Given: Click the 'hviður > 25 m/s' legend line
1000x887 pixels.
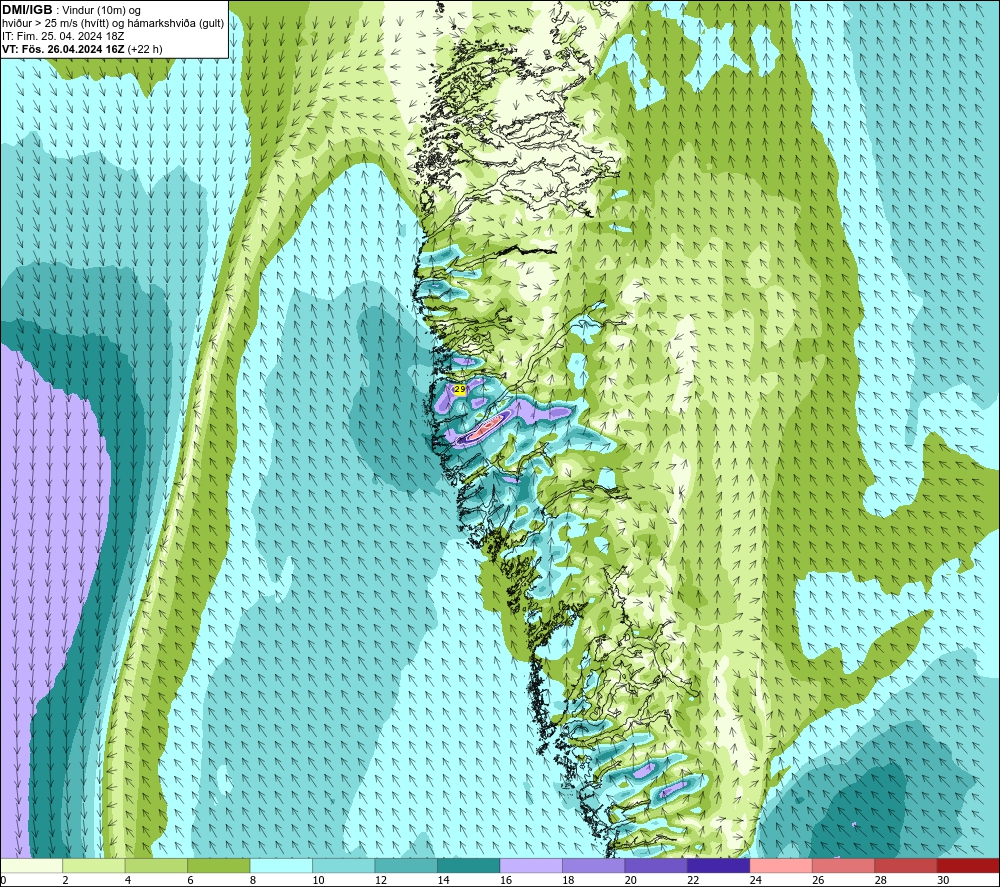Looking at the screenshot, I should [x=113, y=24].
